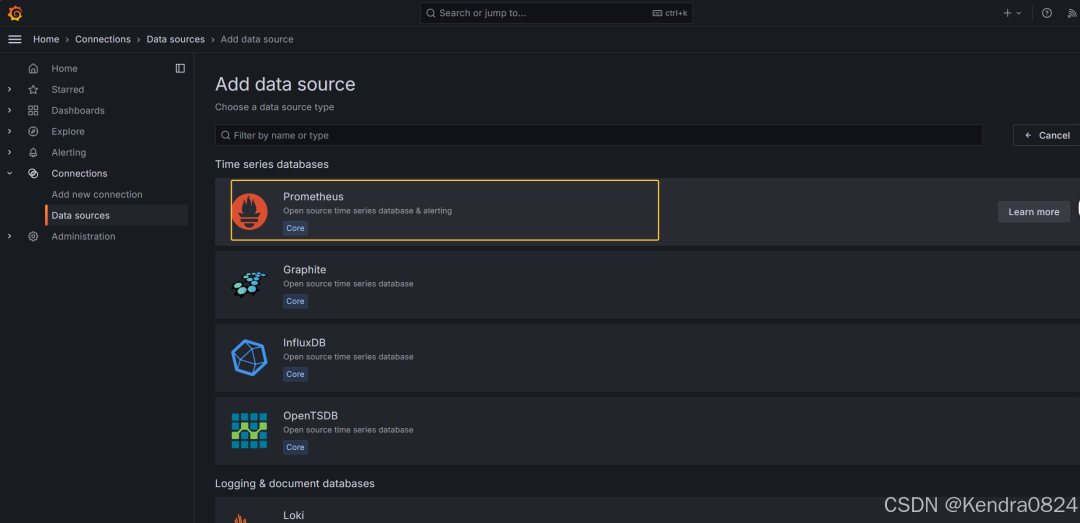Click the Filter by name or type field

point(599,135)
